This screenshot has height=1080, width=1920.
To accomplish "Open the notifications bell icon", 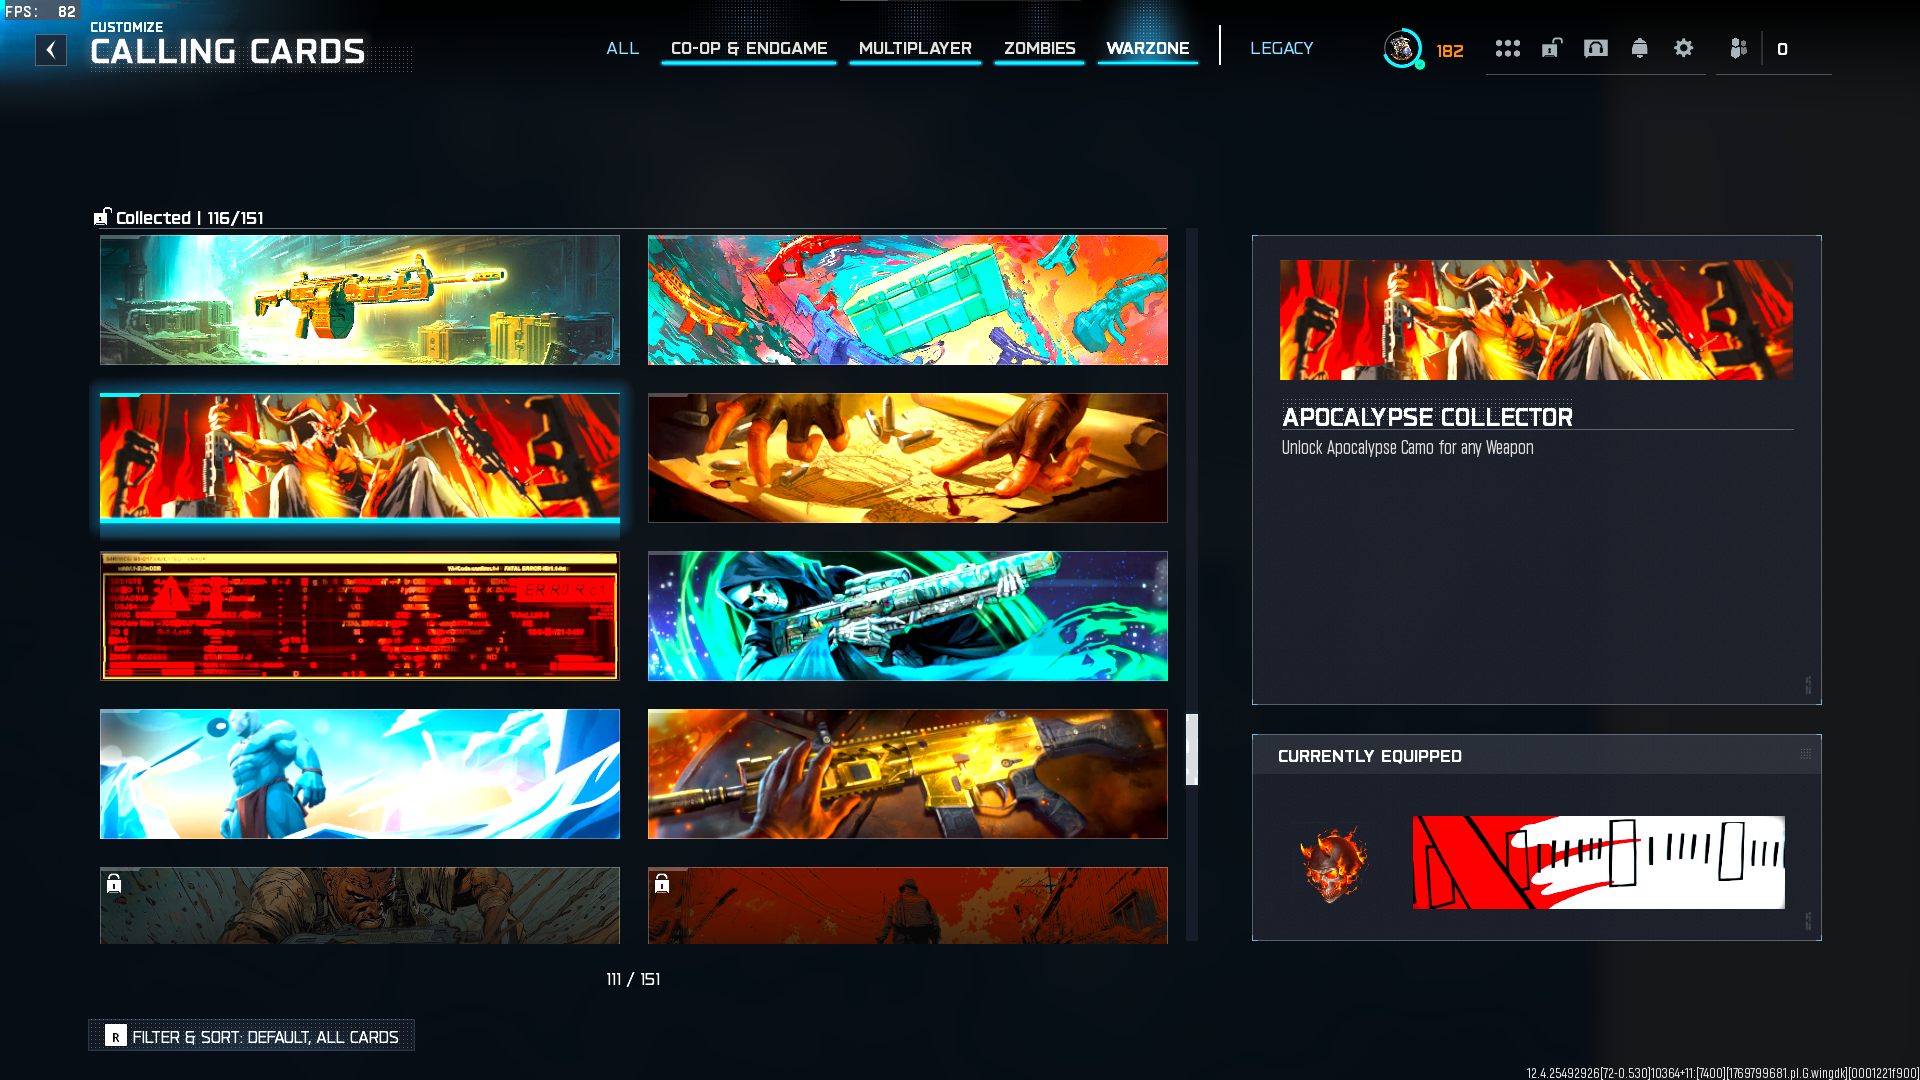I will point(1639,48).
